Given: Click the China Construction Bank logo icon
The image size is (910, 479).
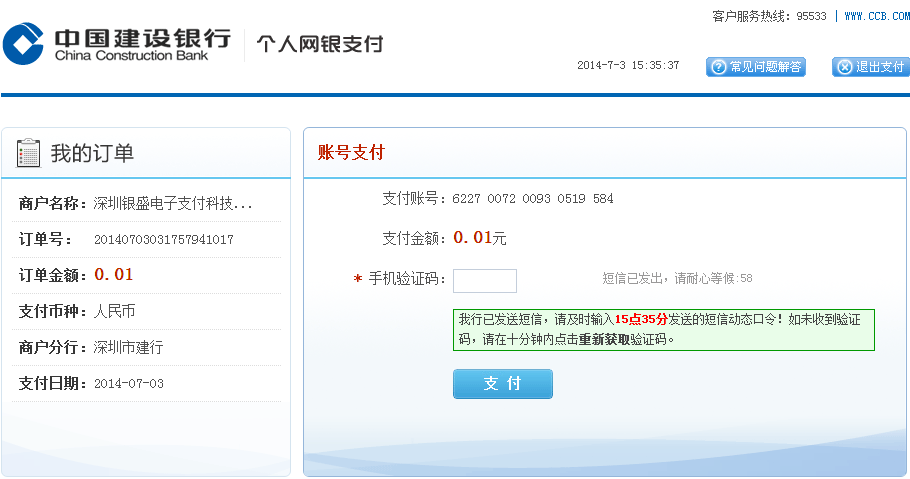Looking at the screenshot, I should 23,44.
